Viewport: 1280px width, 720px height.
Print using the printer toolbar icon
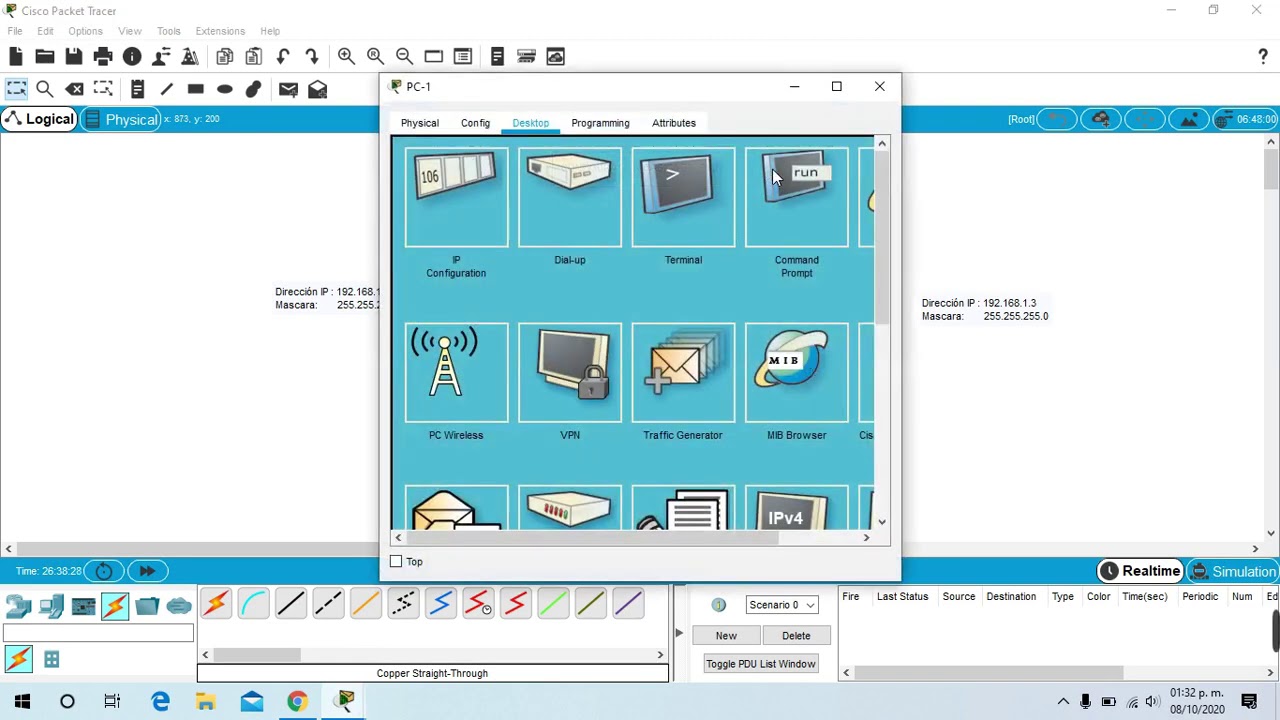(102, 57)
